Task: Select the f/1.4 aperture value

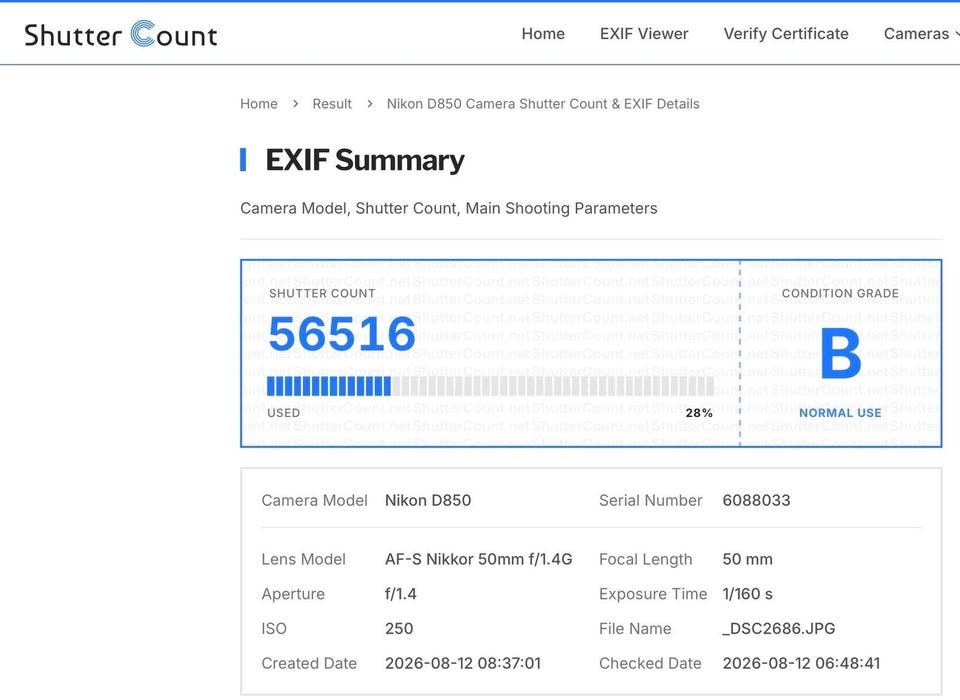Action: (400, 593)
